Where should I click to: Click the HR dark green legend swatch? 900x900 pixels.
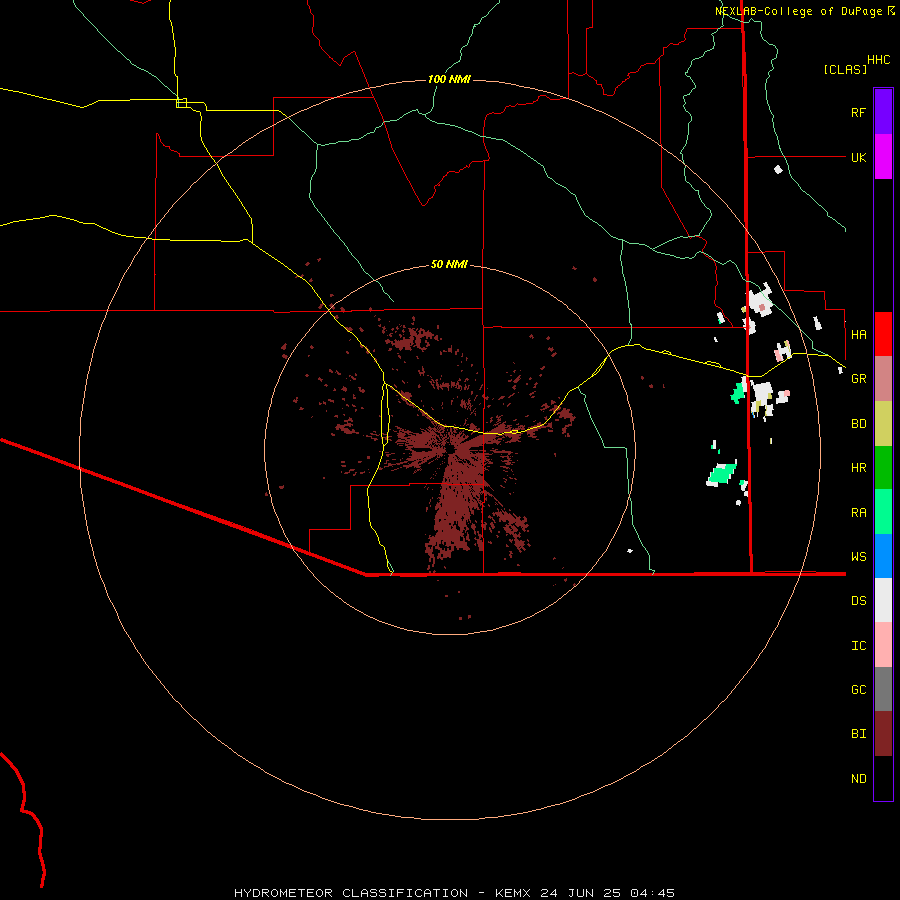point(883,468)
